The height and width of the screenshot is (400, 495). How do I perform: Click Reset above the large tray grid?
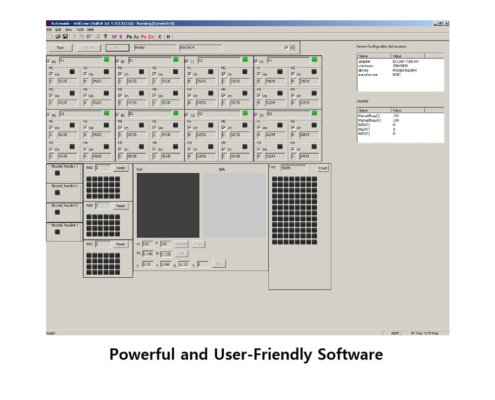point(323,168)
